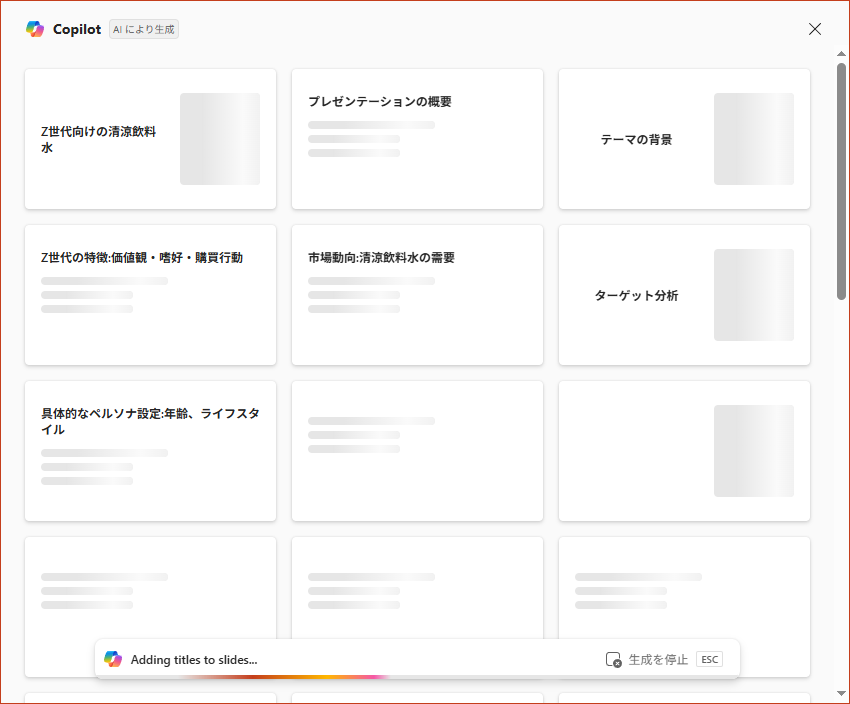Click the AI により生成 badge

pyautogui.click(x=144, y=29)
